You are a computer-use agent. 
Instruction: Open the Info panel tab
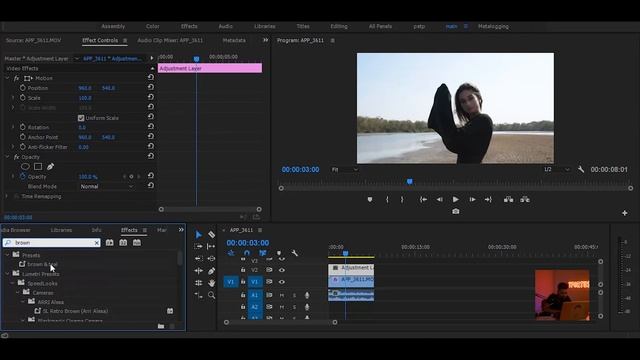[x=96, y=230]
